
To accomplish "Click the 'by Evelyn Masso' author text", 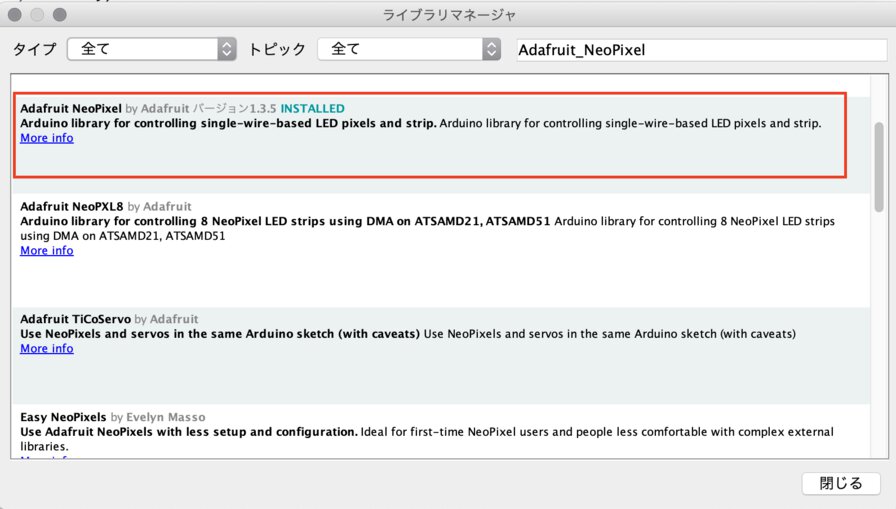I will click(158, 417).
